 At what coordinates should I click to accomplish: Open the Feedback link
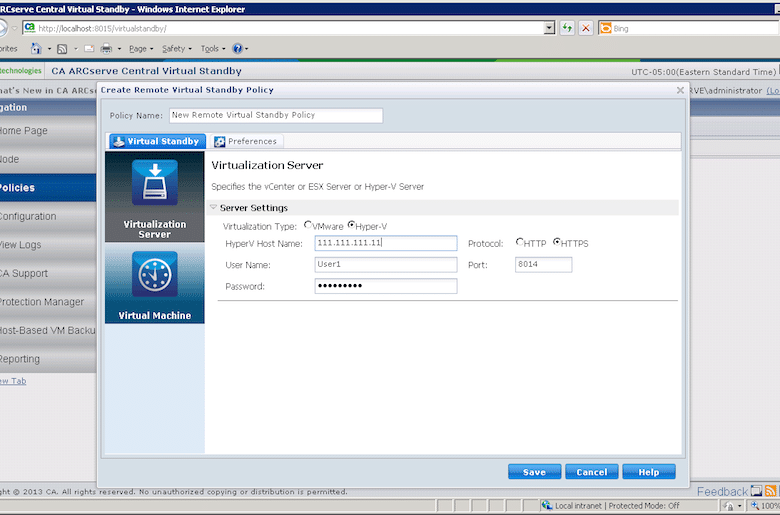tap(722, 492)
